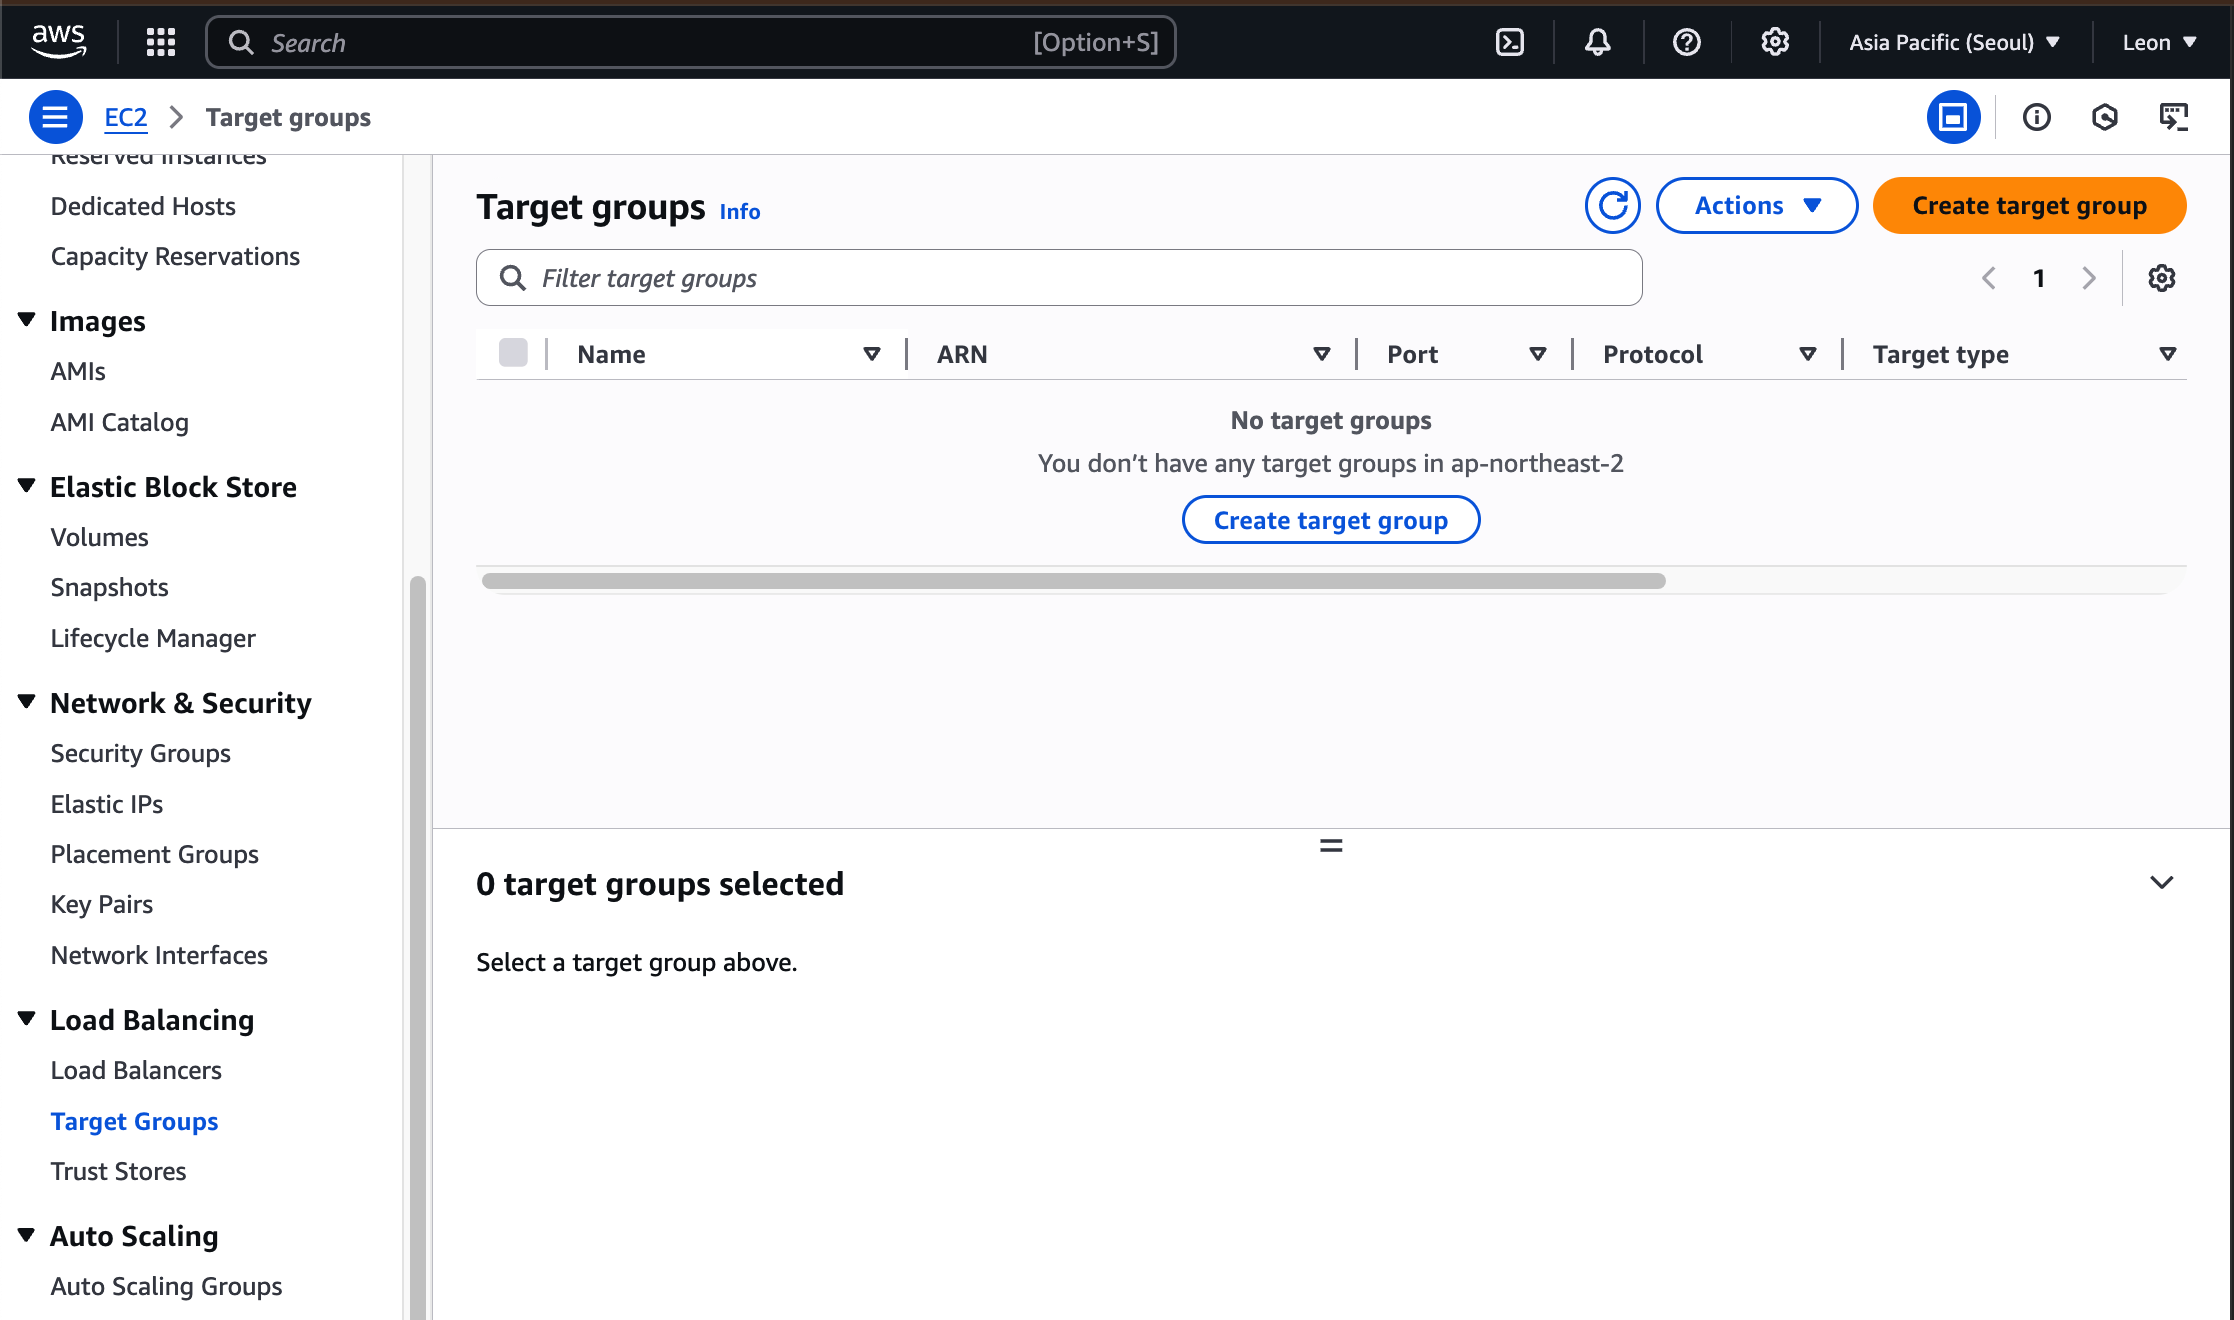
Task: Open AWS services grid menu
Action: coord(160,42)
